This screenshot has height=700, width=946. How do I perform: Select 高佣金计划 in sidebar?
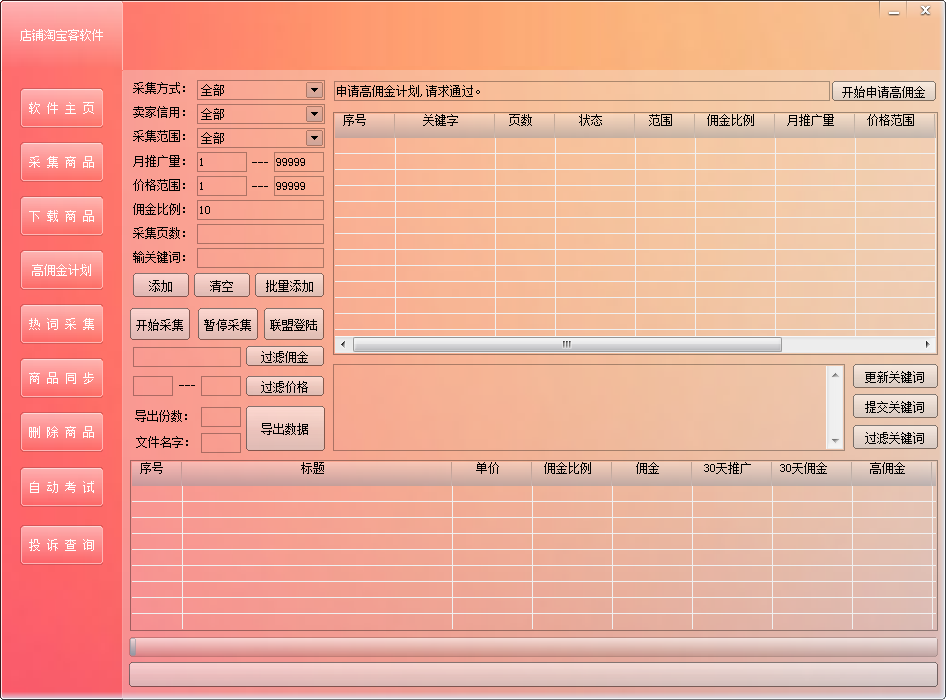click(x=62, y=270)
